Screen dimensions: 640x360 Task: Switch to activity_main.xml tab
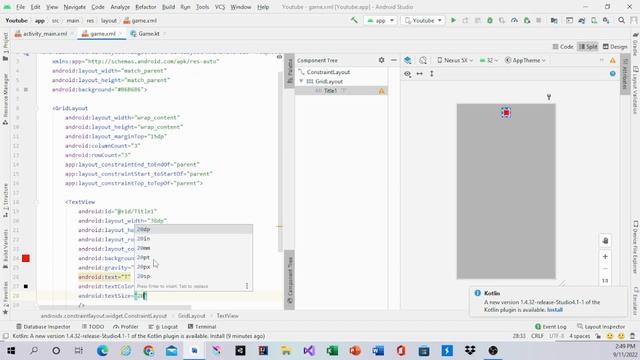[45, 34]
